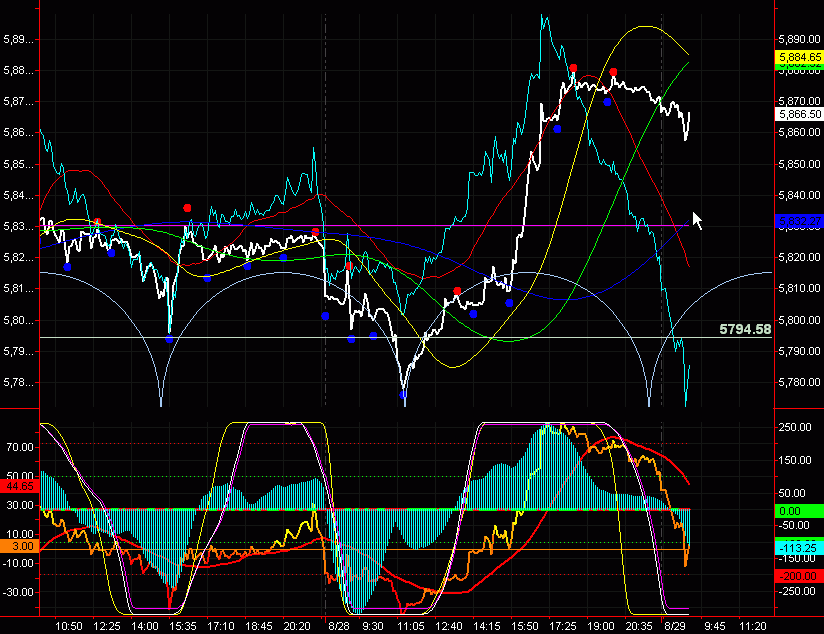824x634 pixels.
Task: Click the 5,840.00 right axis label
Action: pos(799,195)
